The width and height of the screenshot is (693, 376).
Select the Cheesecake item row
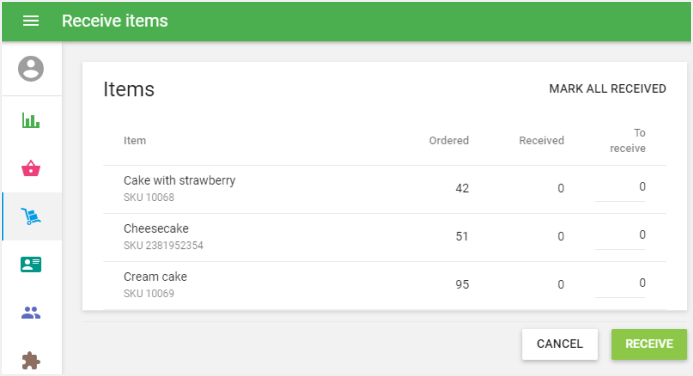pos(385,237)
